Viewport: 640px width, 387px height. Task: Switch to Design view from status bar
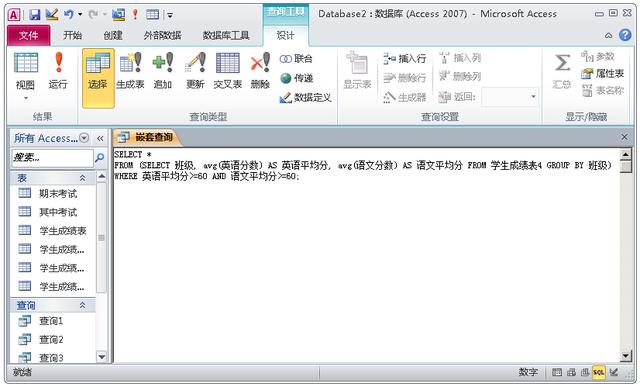point(613,372)
